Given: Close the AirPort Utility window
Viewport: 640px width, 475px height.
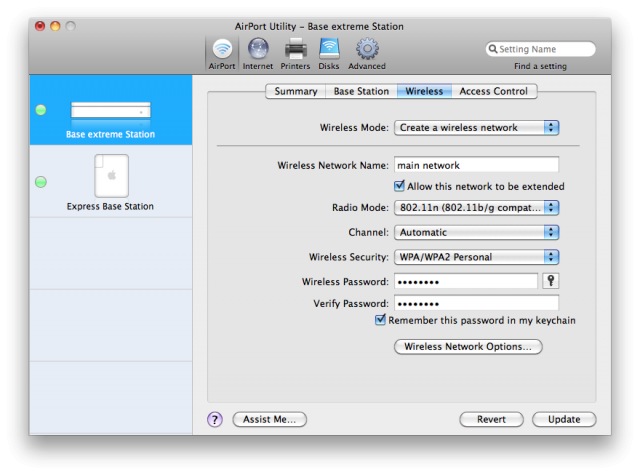Looking at the screenshot, I should click(40, 26).
